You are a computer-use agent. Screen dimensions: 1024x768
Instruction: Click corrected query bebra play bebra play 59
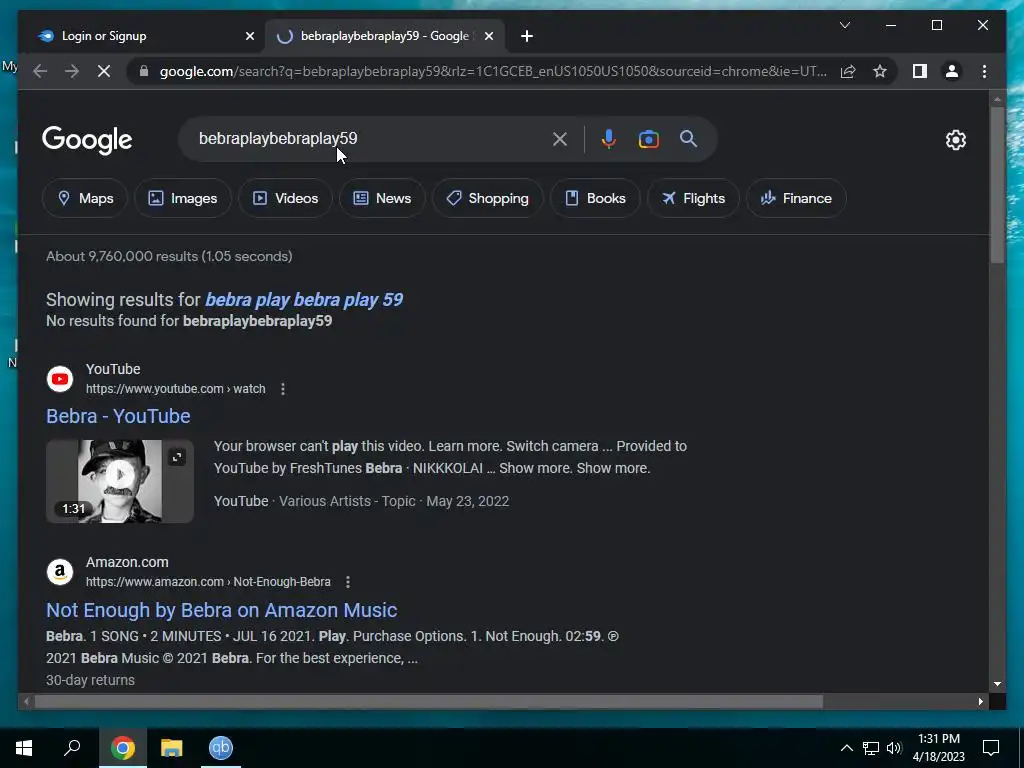tap(304, 300)
